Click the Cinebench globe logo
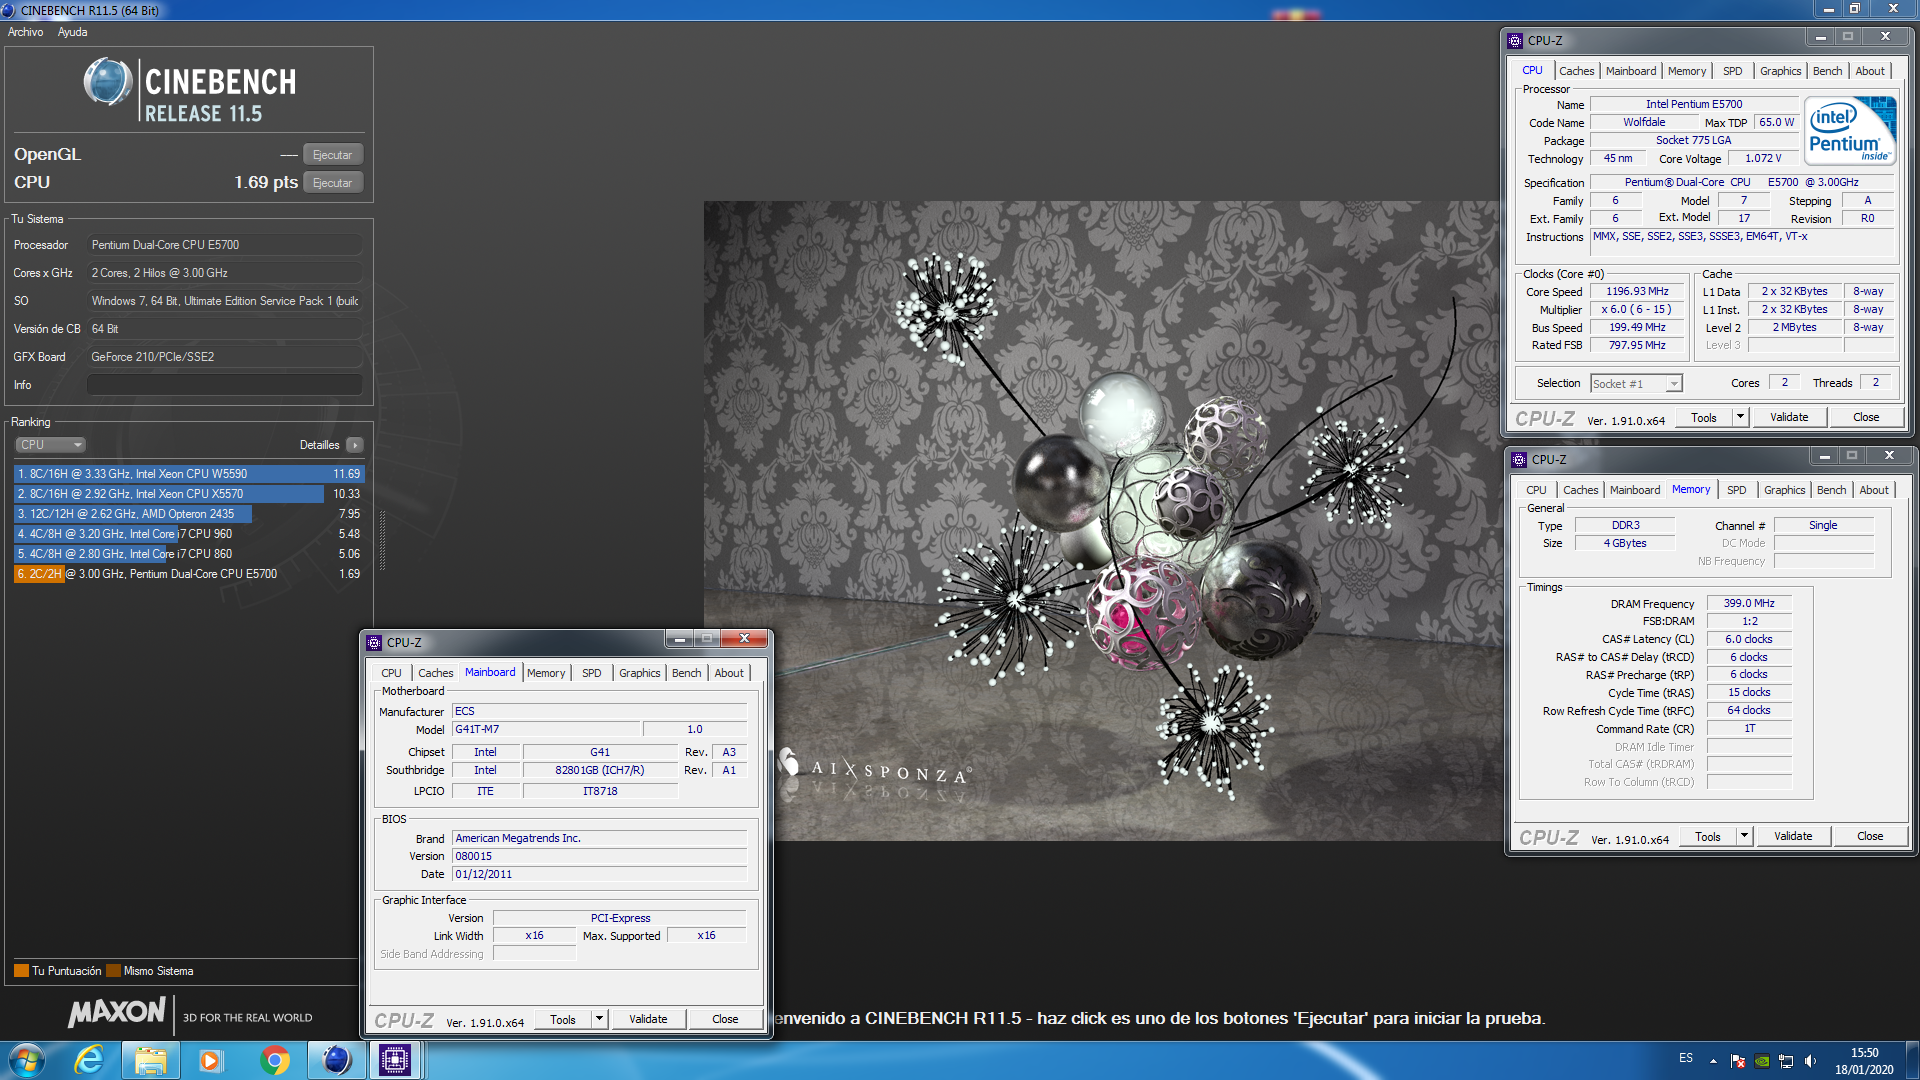This screenshot has height=1080, width=1920. click(x=108, y=82)
